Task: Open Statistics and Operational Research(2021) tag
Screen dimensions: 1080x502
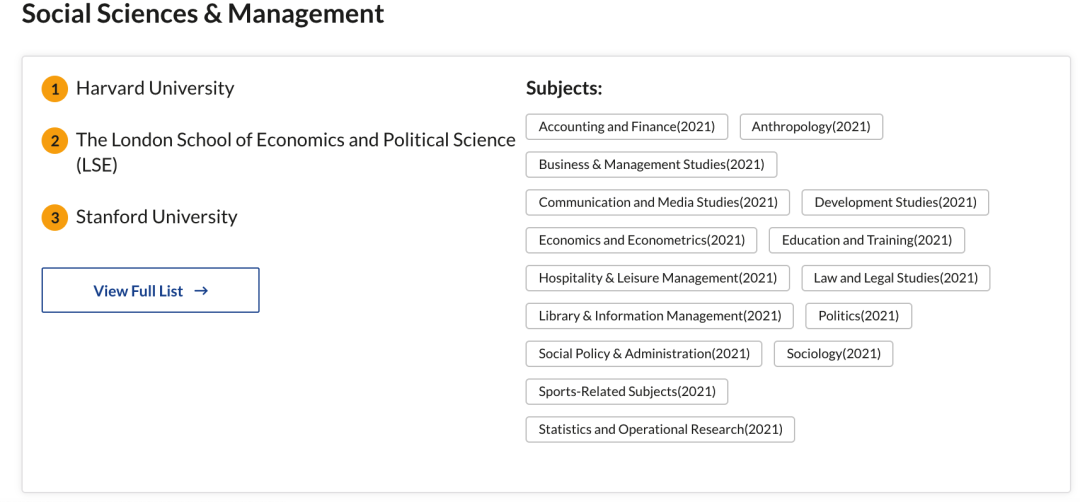Action: pyautogui.click(x=660, y=430)
